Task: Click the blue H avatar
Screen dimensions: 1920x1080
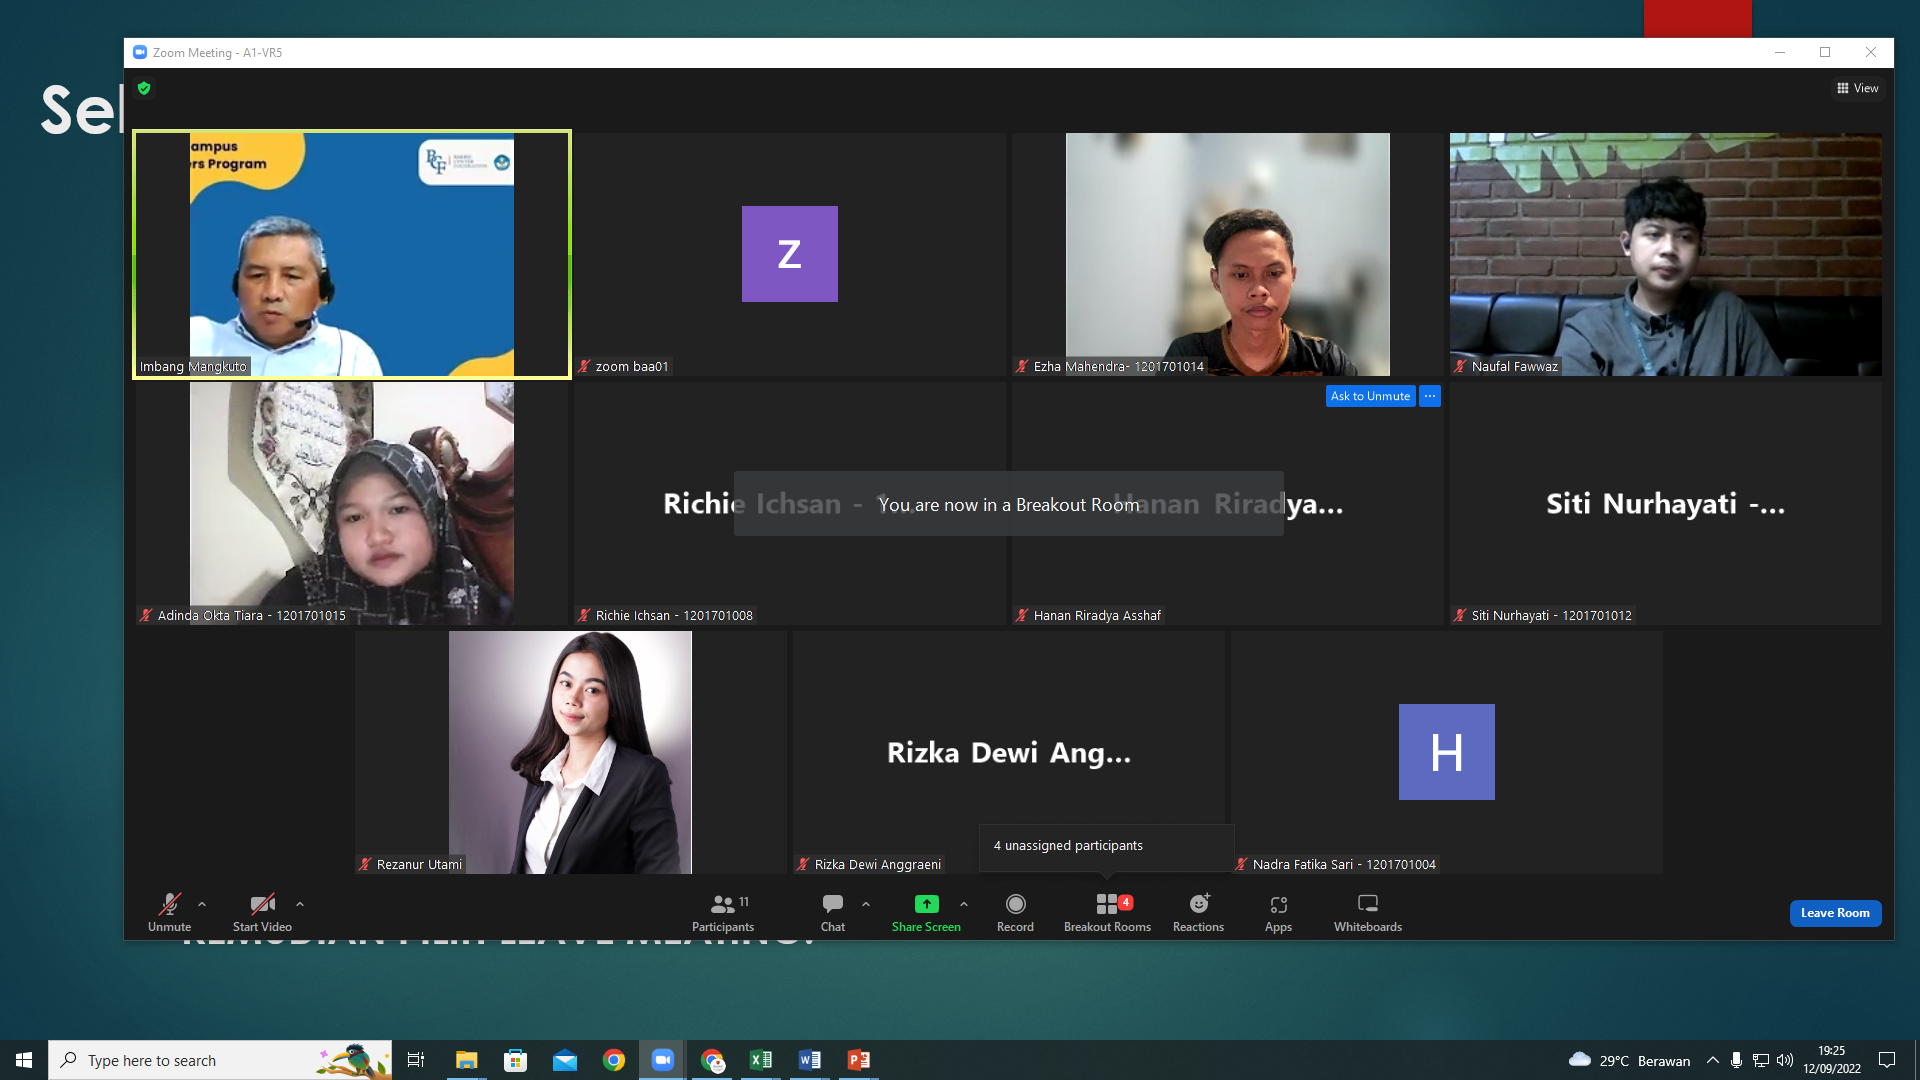Action: (x=1447, y=752)
